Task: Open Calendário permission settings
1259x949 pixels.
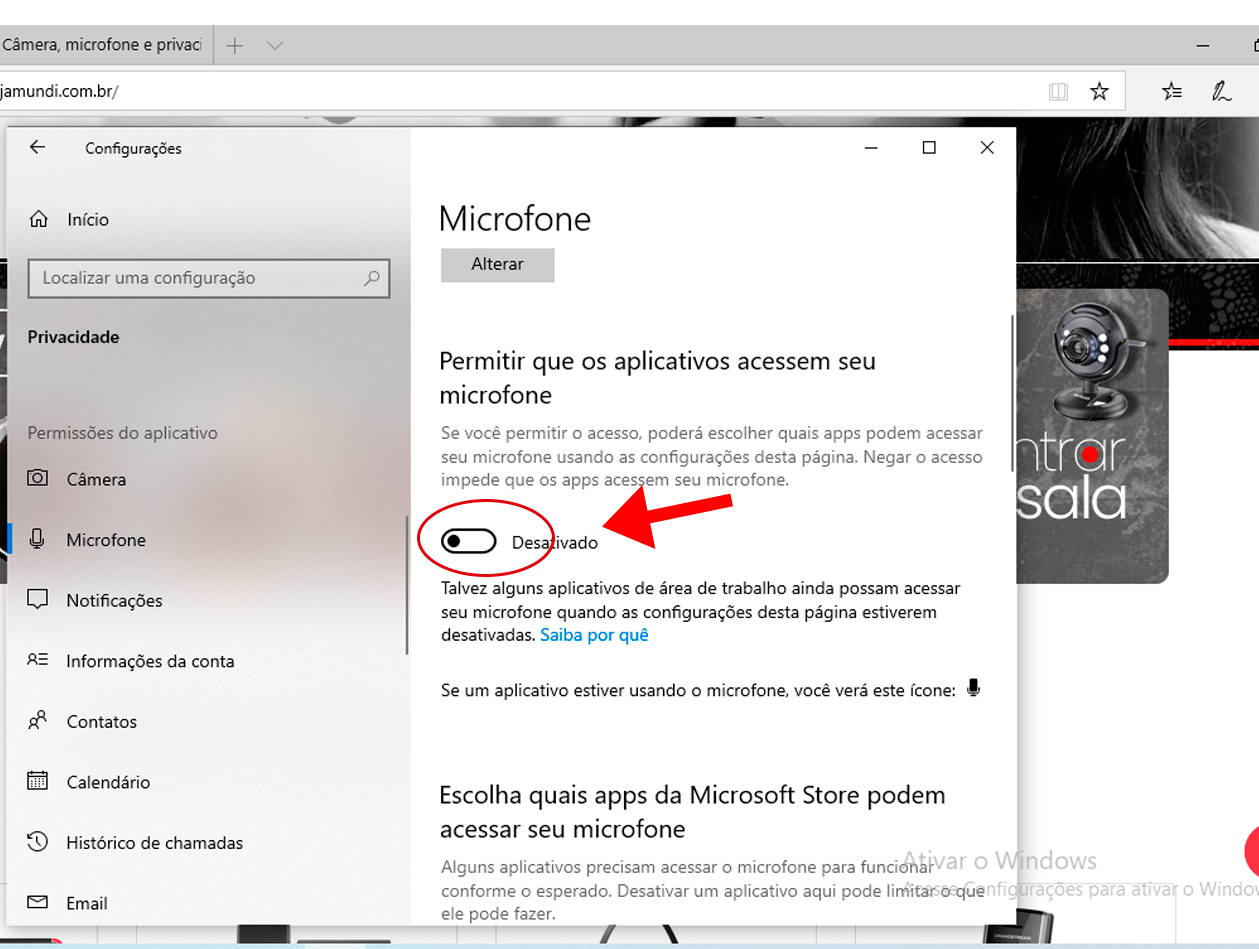Action: [x=108, y=782]
